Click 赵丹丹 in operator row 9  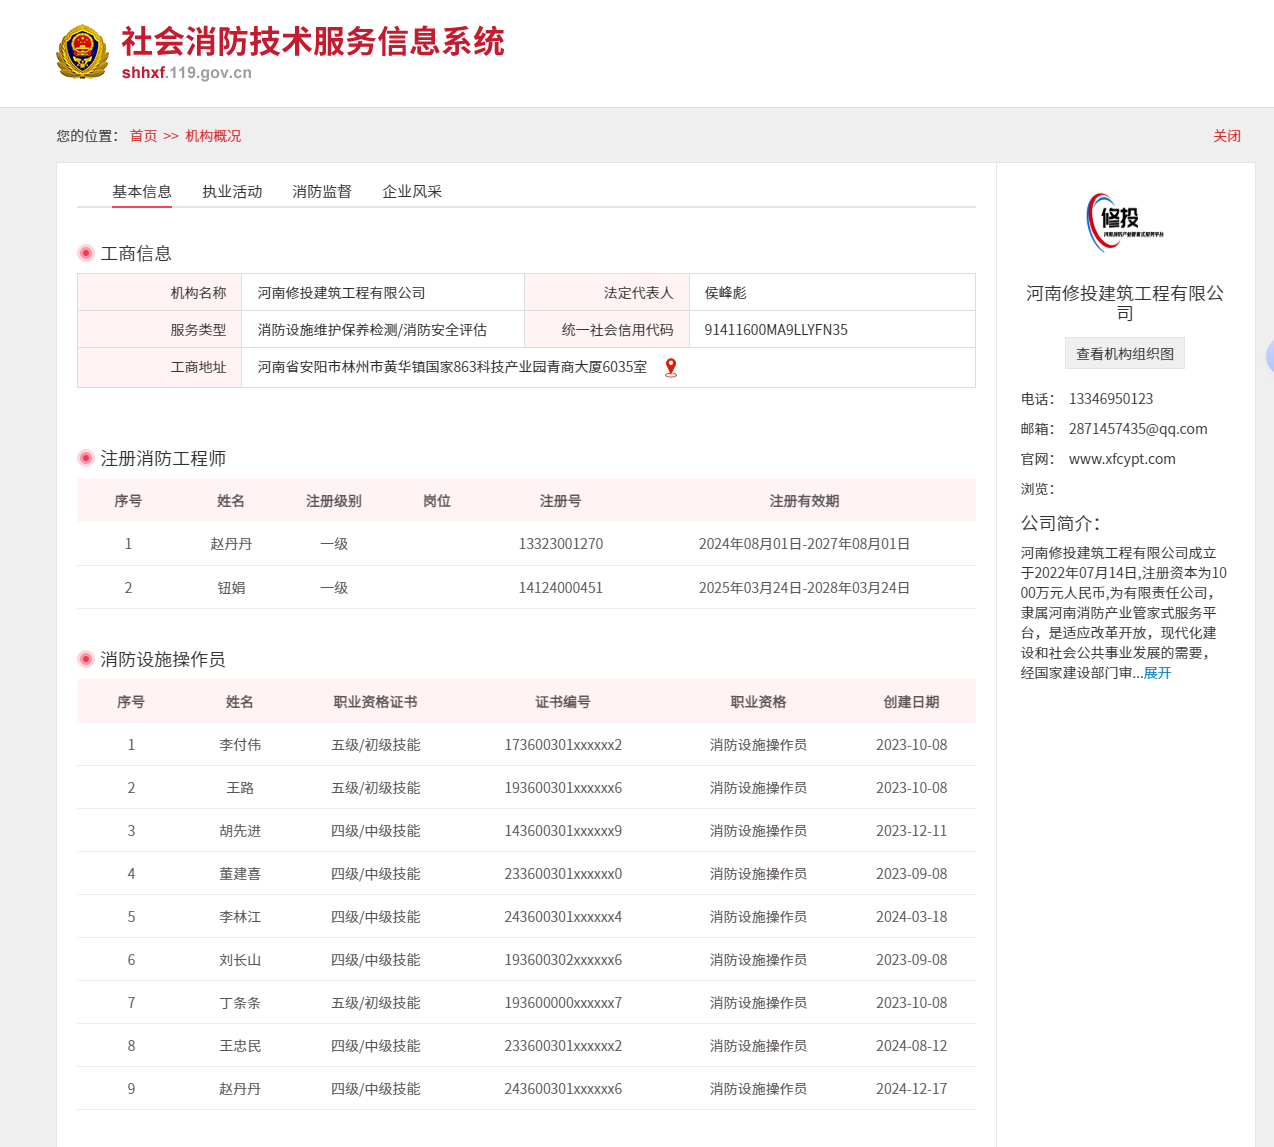[240, 1089]
